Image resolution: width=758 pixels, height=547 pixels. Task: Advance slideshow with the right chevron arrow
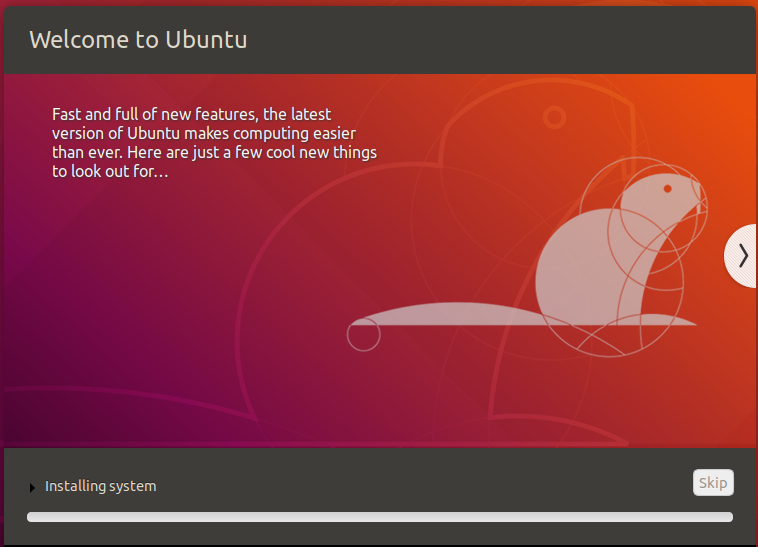742,256
